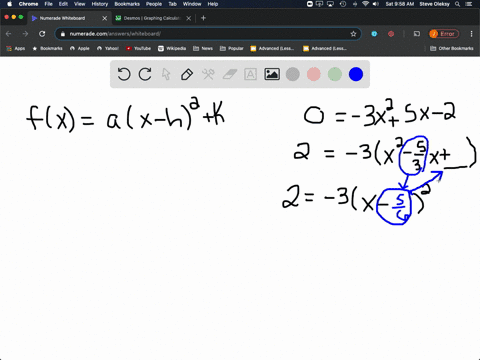480x360 pixels.
Task: Close the Numerade Whiteboard tab
Action: (105, 18)
